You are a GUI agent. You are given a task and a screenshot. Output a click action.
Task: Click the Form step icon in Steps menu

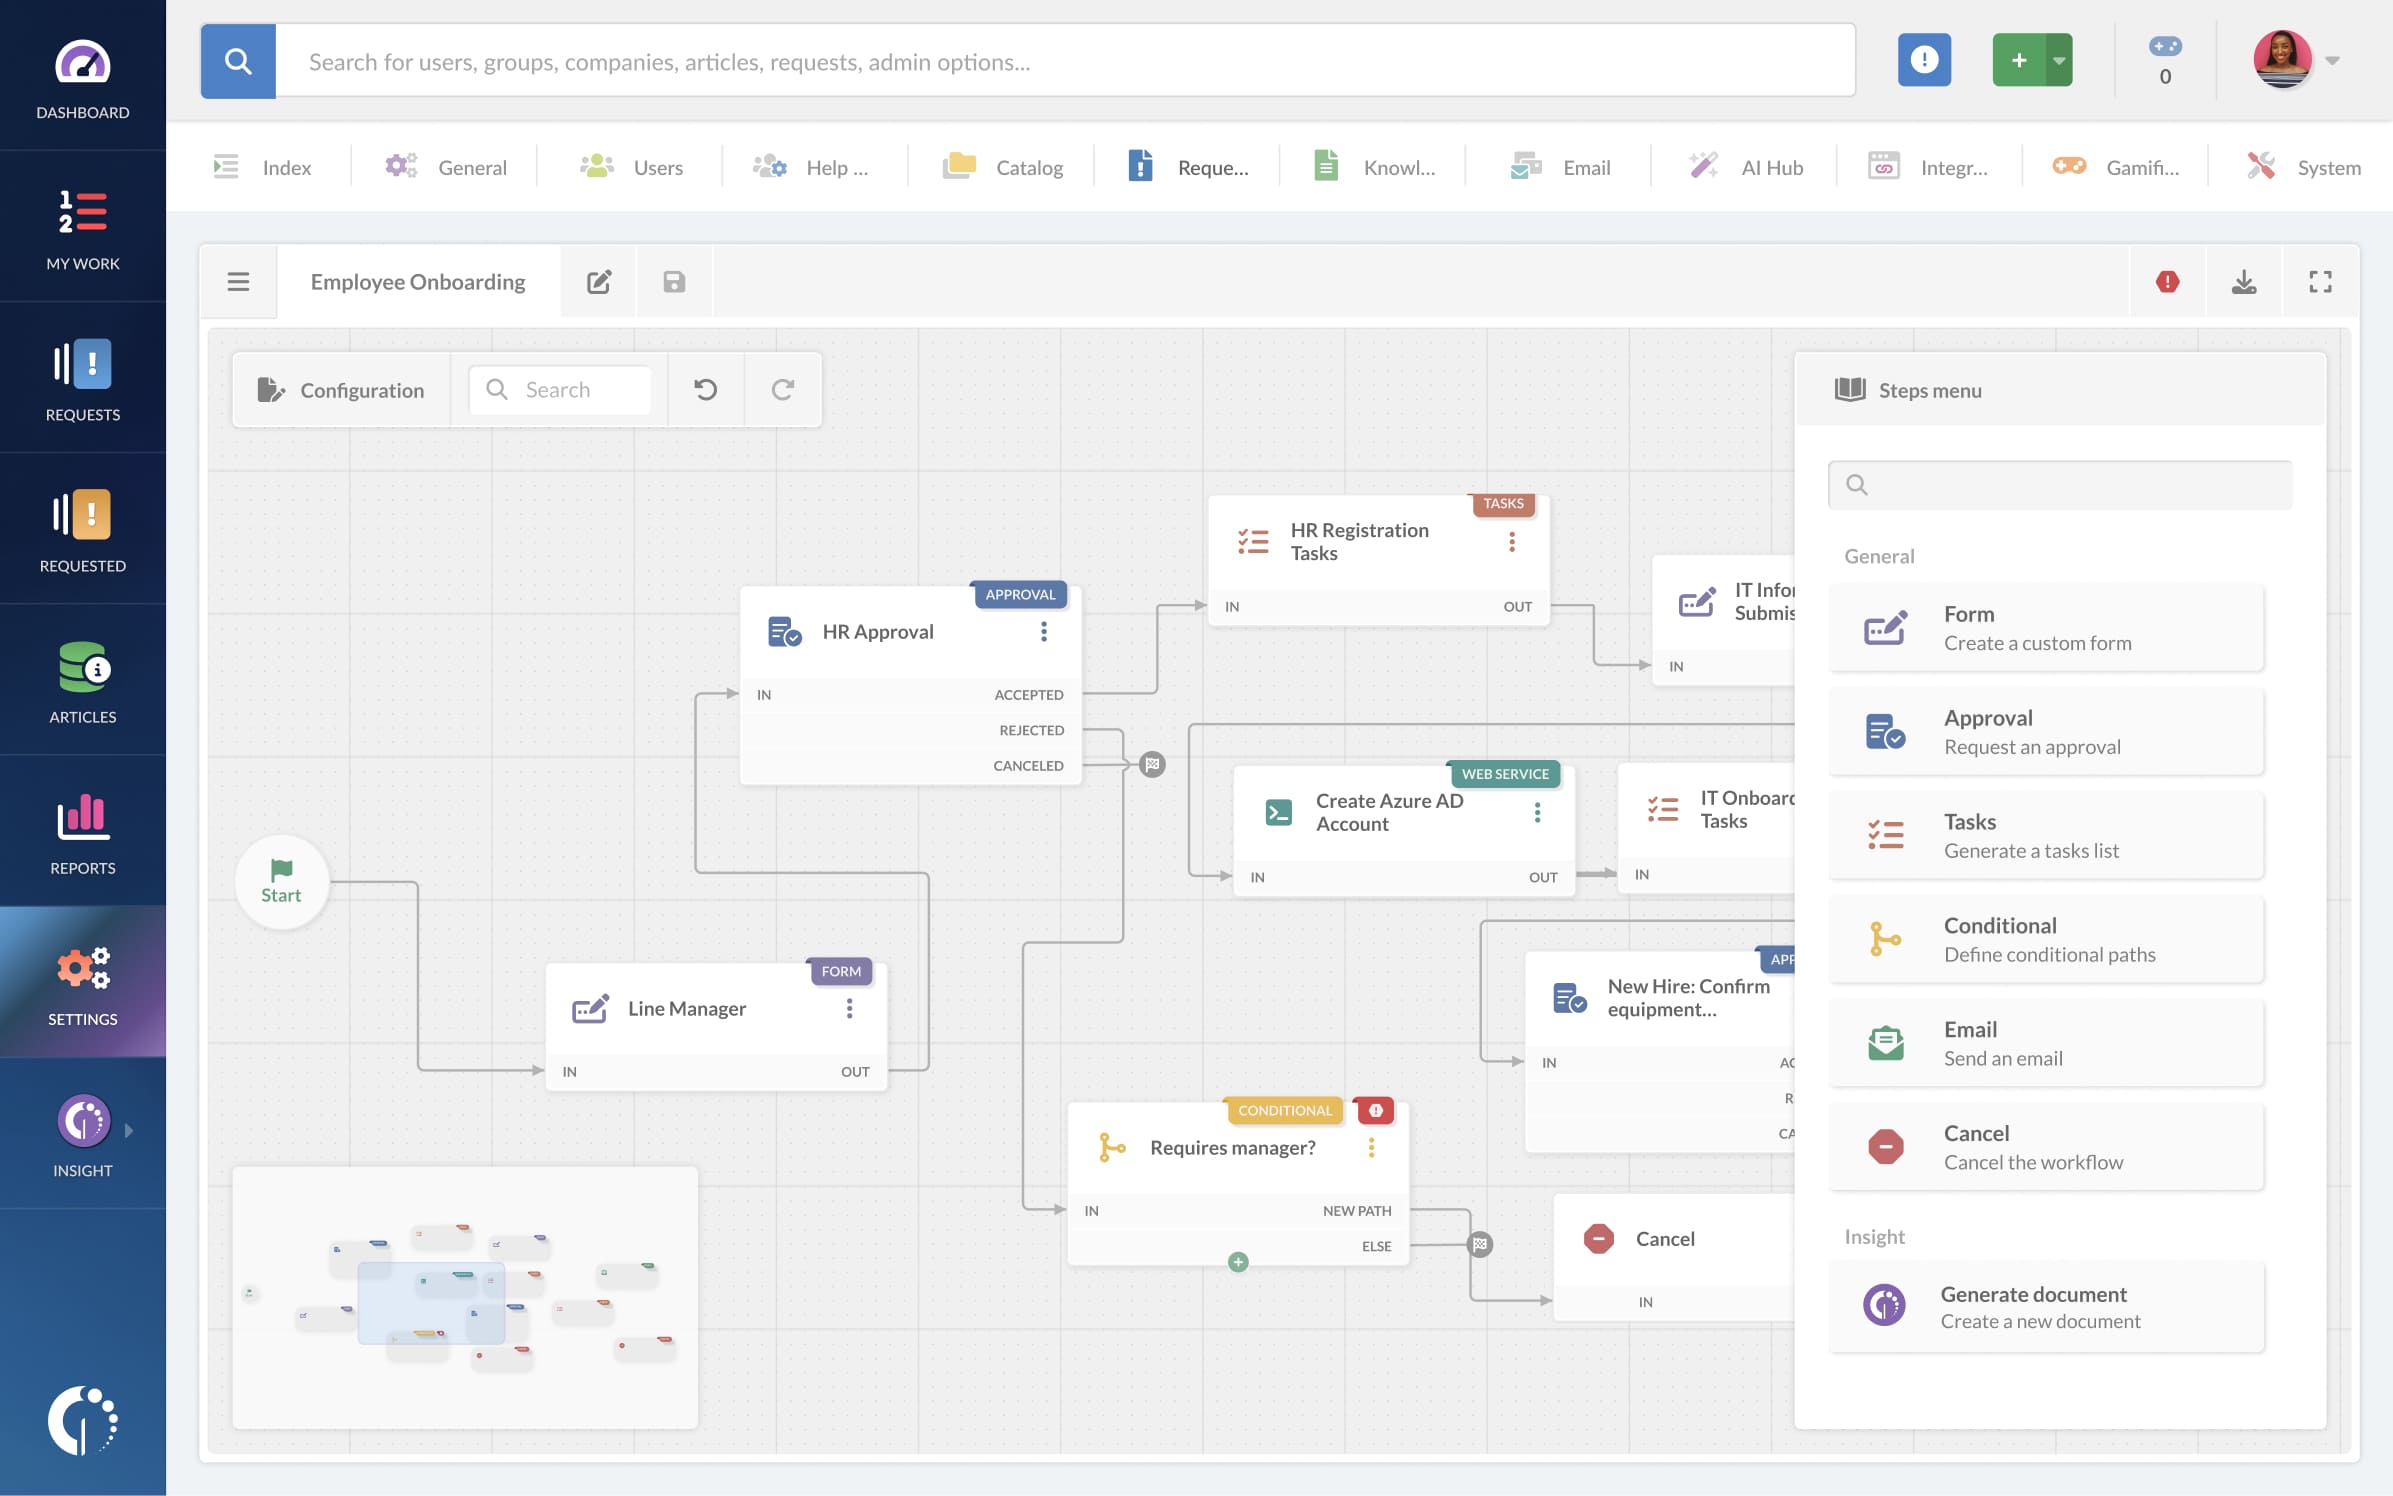click(x=1886, y=626)
